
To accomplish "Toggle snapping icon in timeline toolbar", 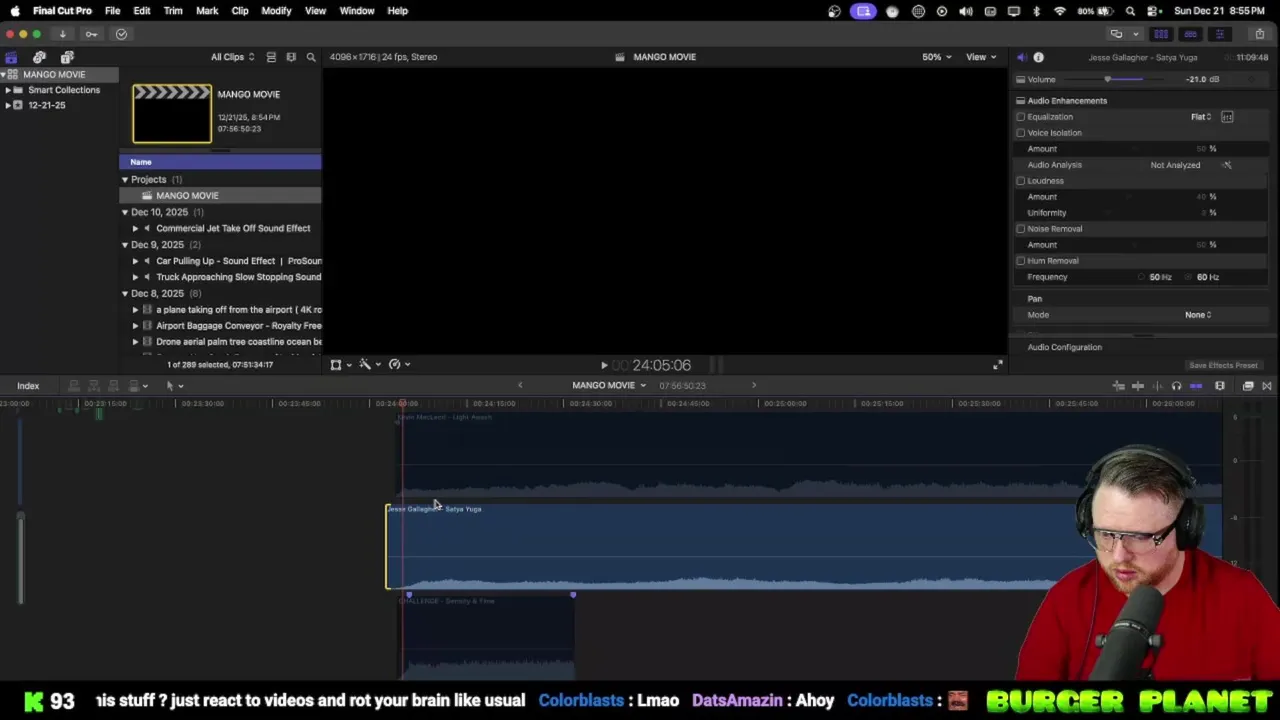I will [x=1196, y=386].
